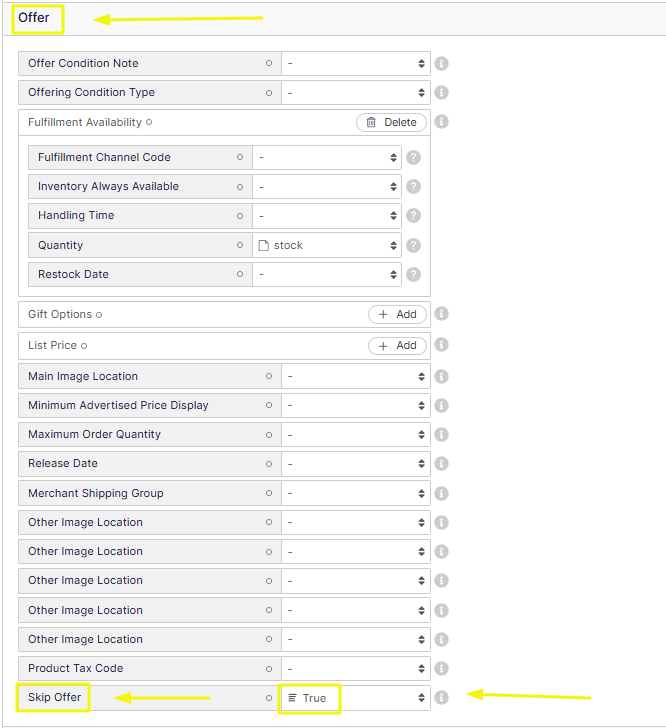Click info icon next to Release Date
The image size is (666, 728).
pyautogui.click(x=441, y=464)
